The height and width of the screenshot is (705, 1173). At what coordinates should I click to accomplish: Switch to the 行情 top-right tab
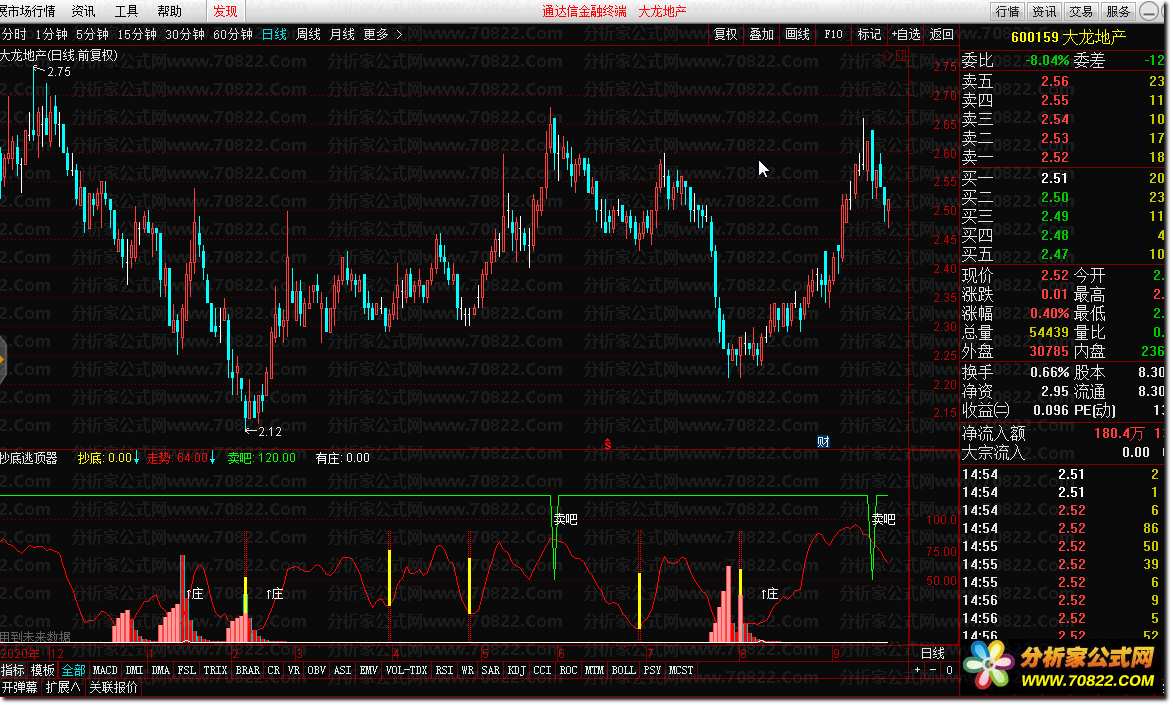[x=1008, y=11]
